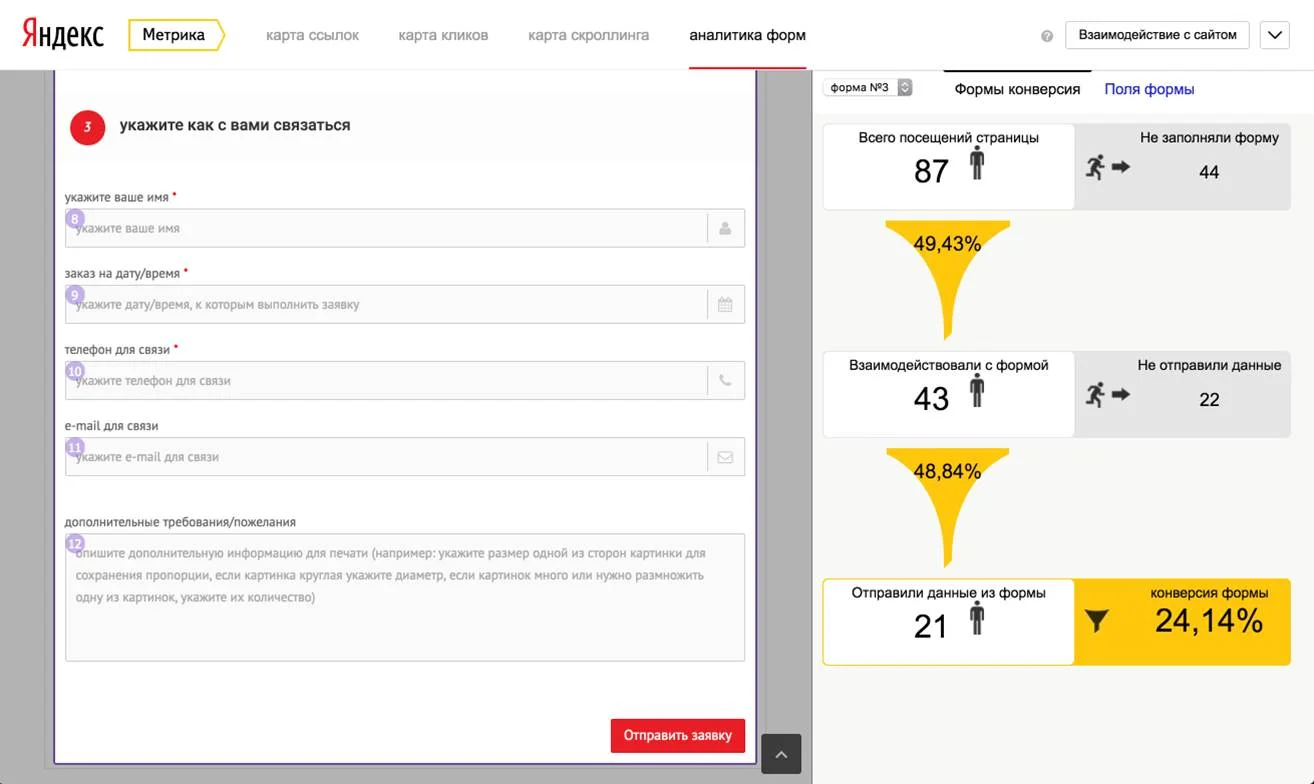The height and width of the screenshot is (784, 1314).
Task: Click the value 44 under Не заполняли форму
Action: pos(1209,172)
